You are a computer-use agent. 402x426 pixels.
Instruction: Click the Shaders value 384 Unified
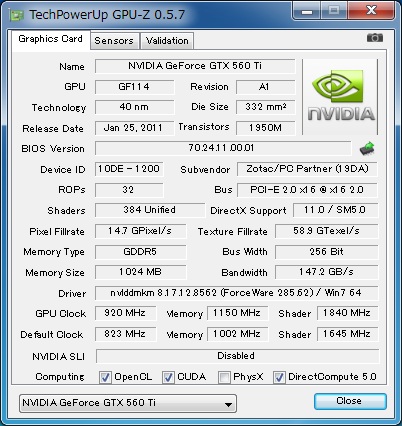click(x=150, y=210)
